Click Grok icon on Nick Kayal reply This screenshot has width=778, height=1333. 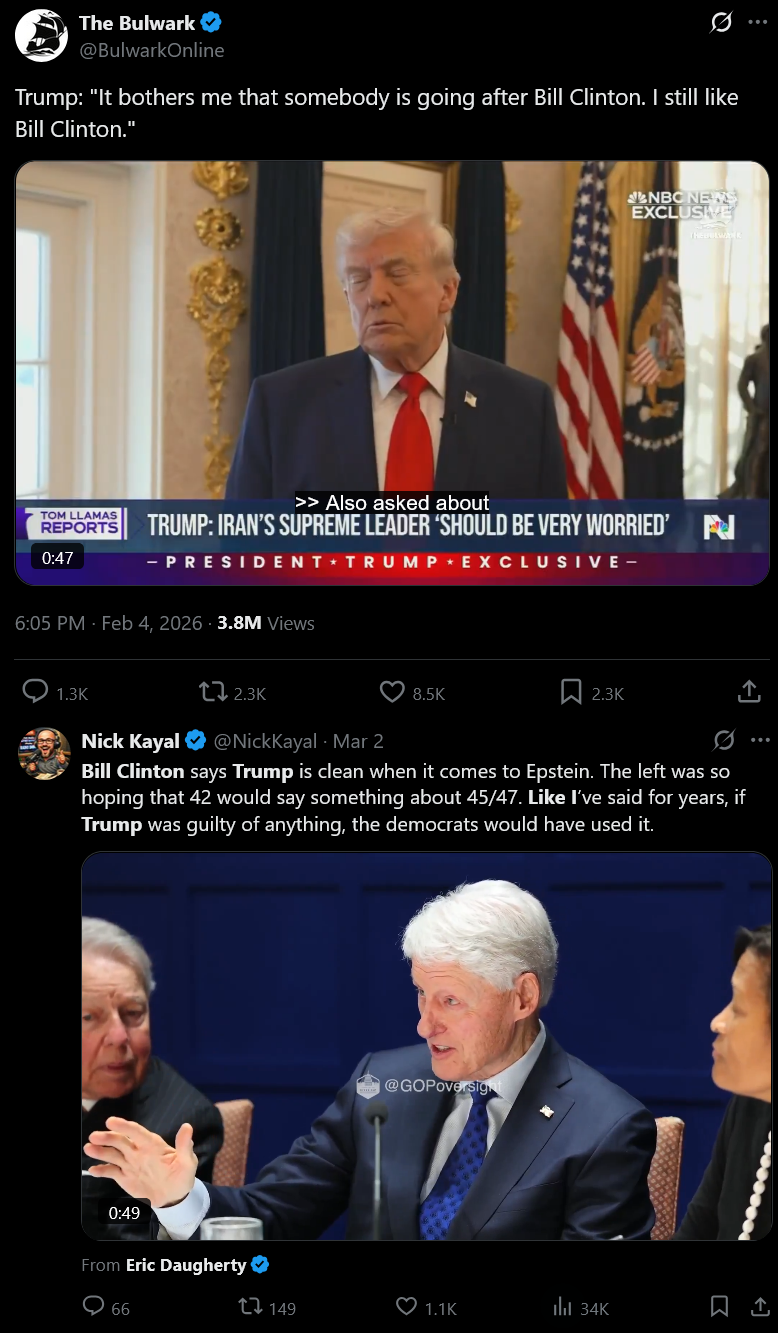coord(724,741)
